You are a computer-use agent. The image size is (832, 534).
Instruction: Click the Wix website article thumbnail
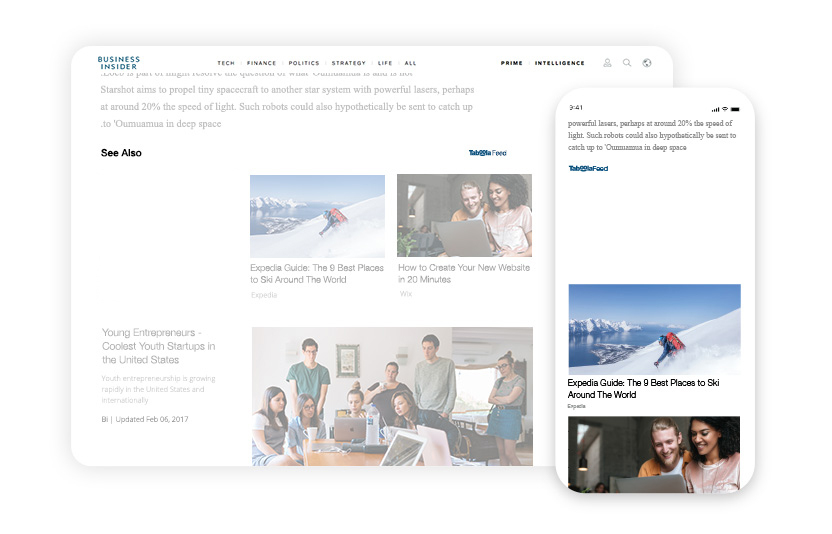tap(464, 216)
